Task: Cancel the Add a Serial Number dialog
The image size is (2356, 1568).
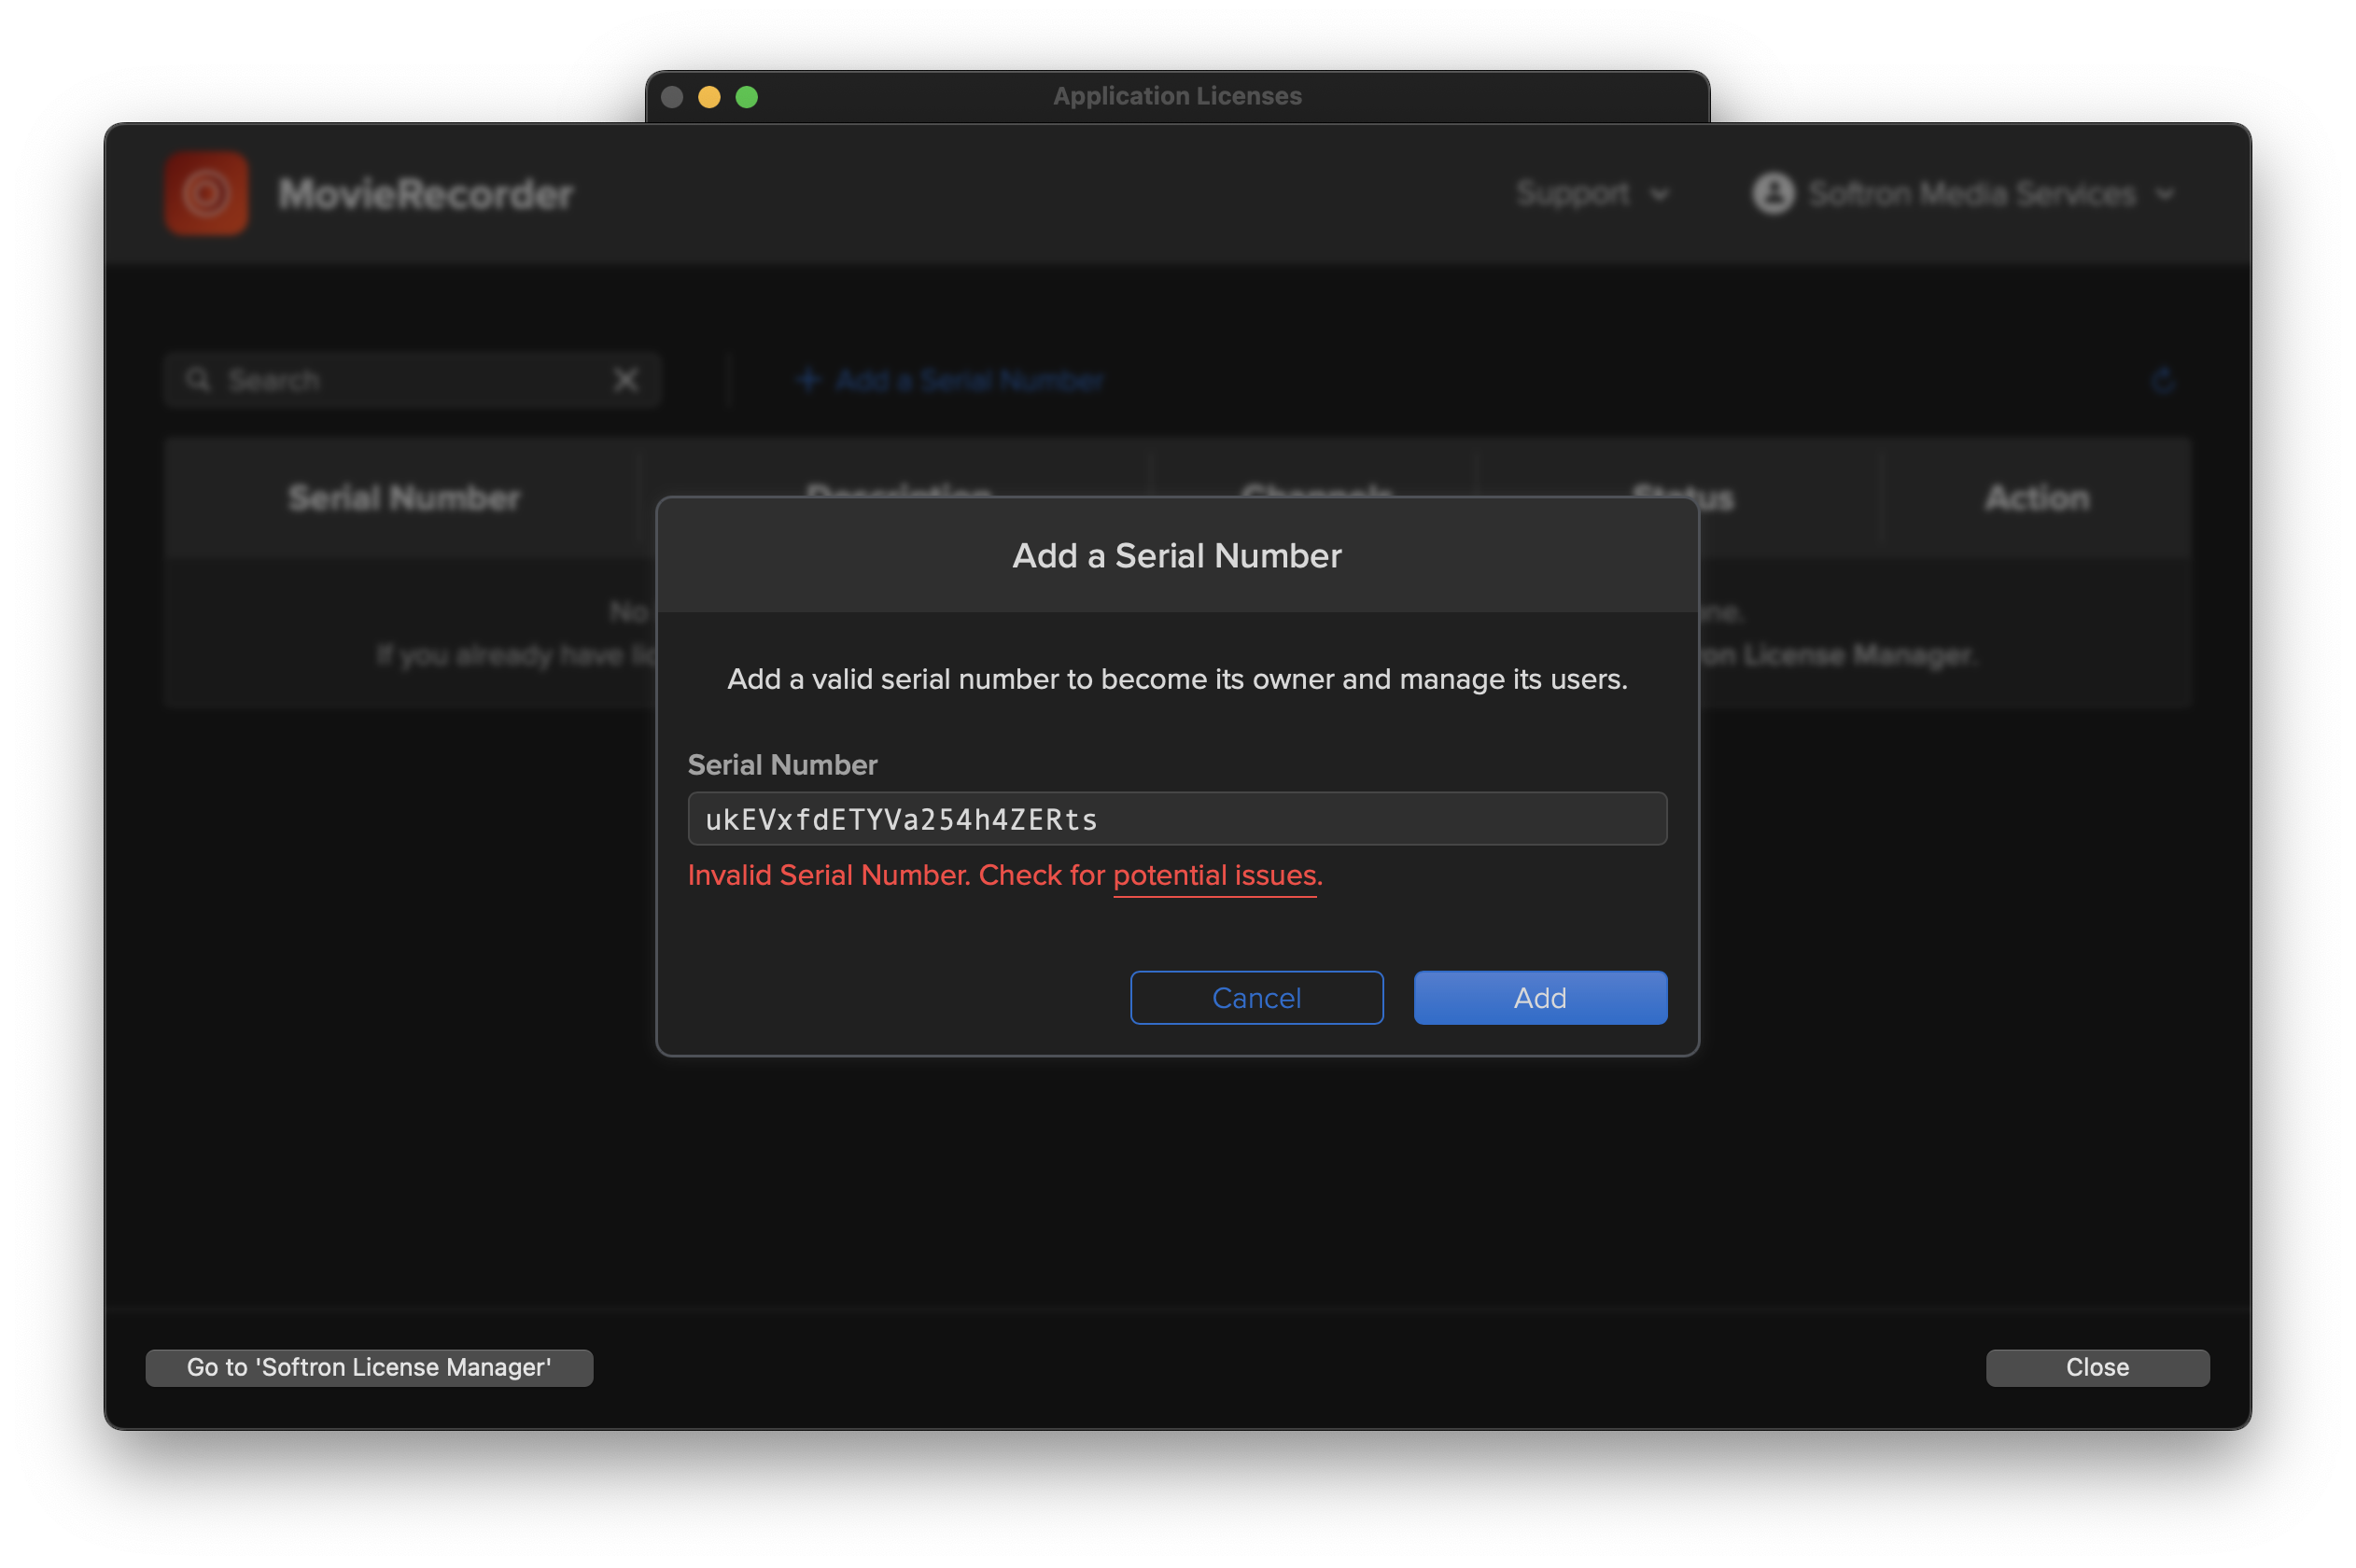Action: (x=1256, y=997)
